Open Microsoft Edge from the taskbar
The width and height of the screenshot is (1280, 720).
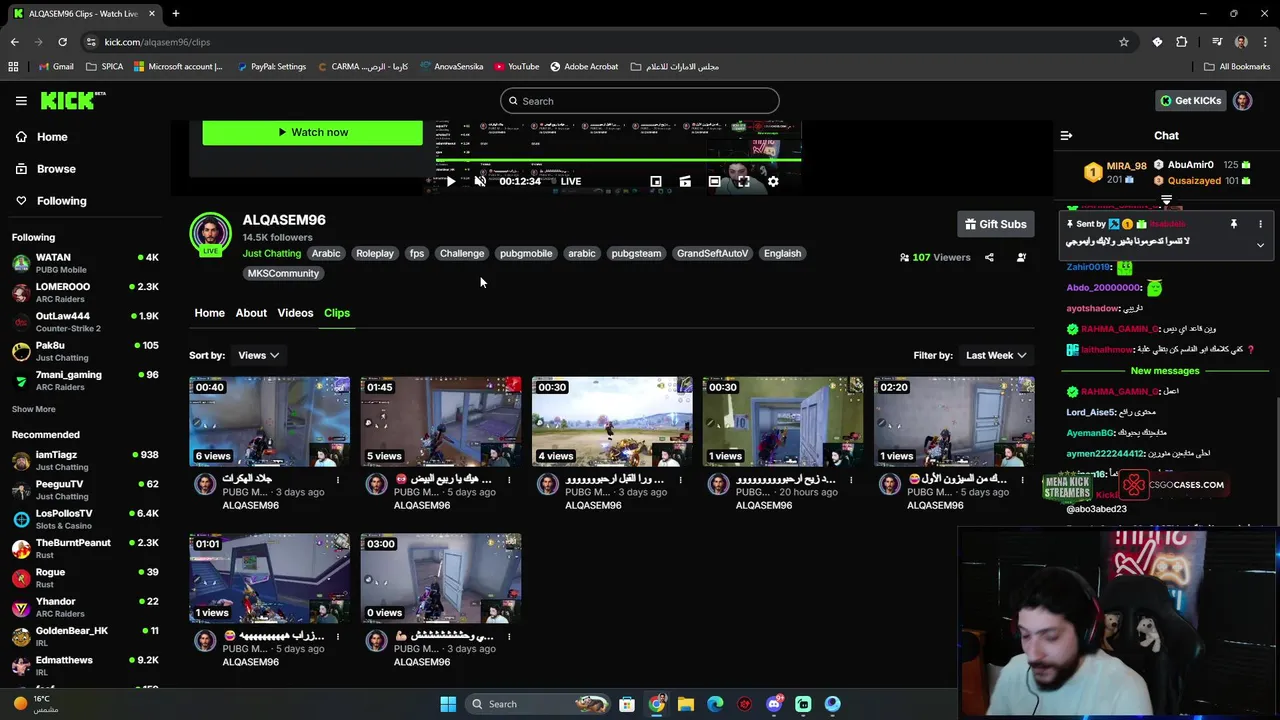tap(715, 704)
